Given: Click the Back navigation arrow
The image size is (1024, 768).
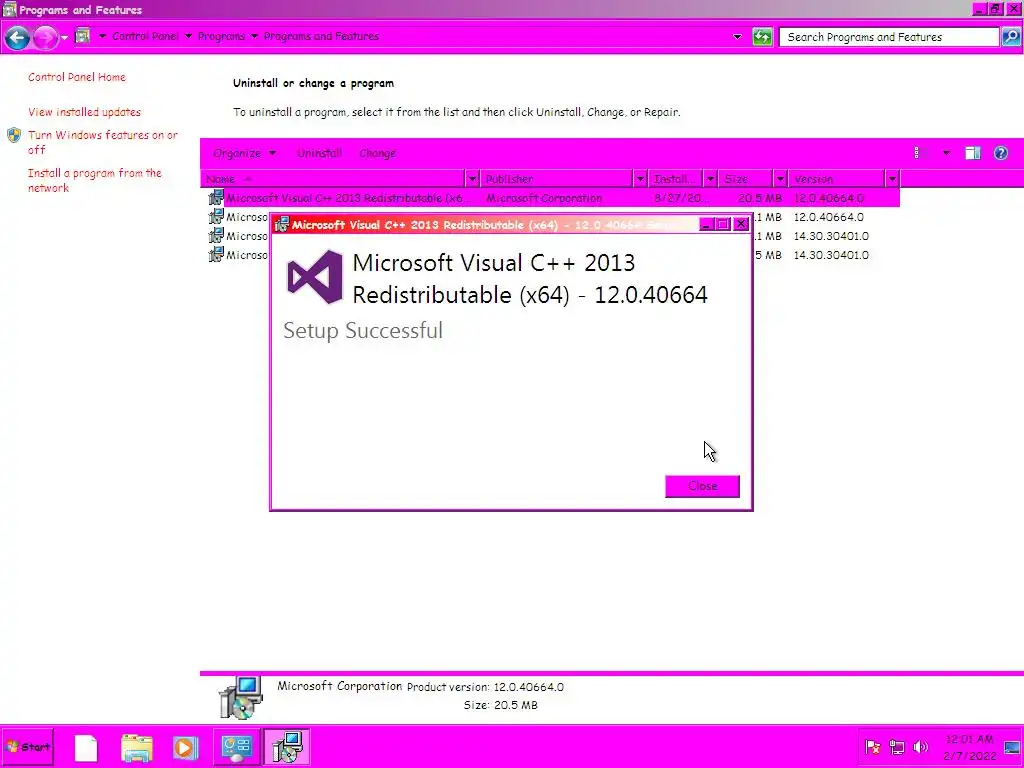Looking at the screenshot, I should point(18,37).
